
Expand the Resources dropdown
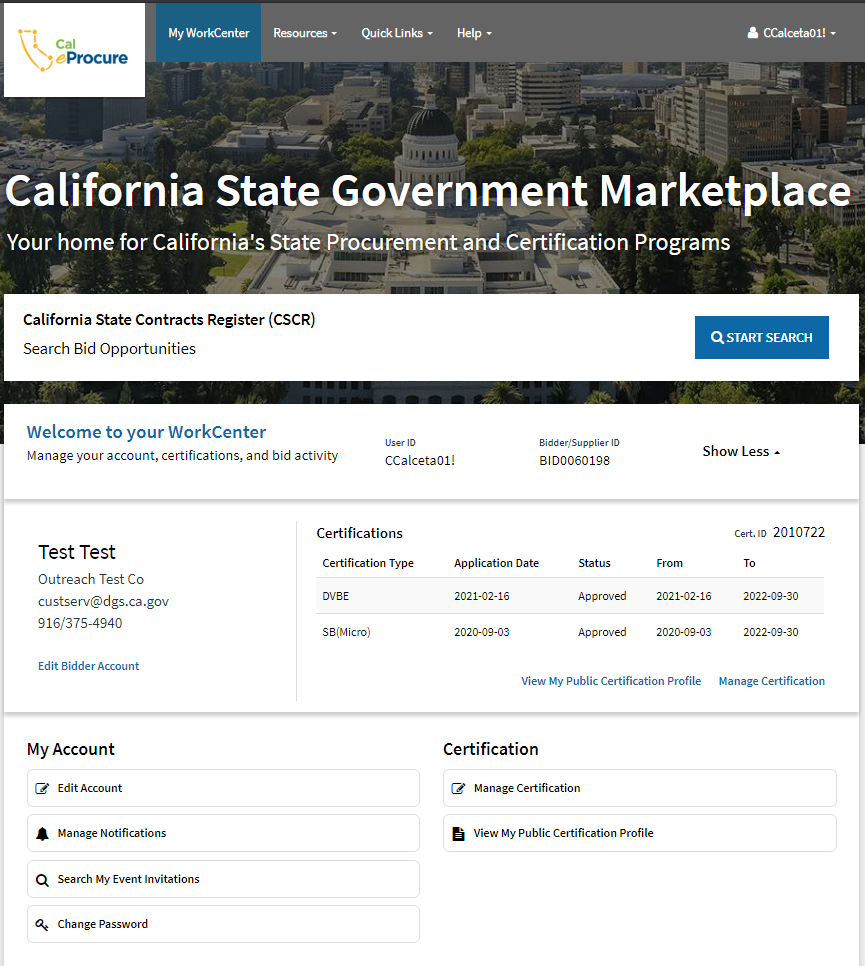[305, 32]
